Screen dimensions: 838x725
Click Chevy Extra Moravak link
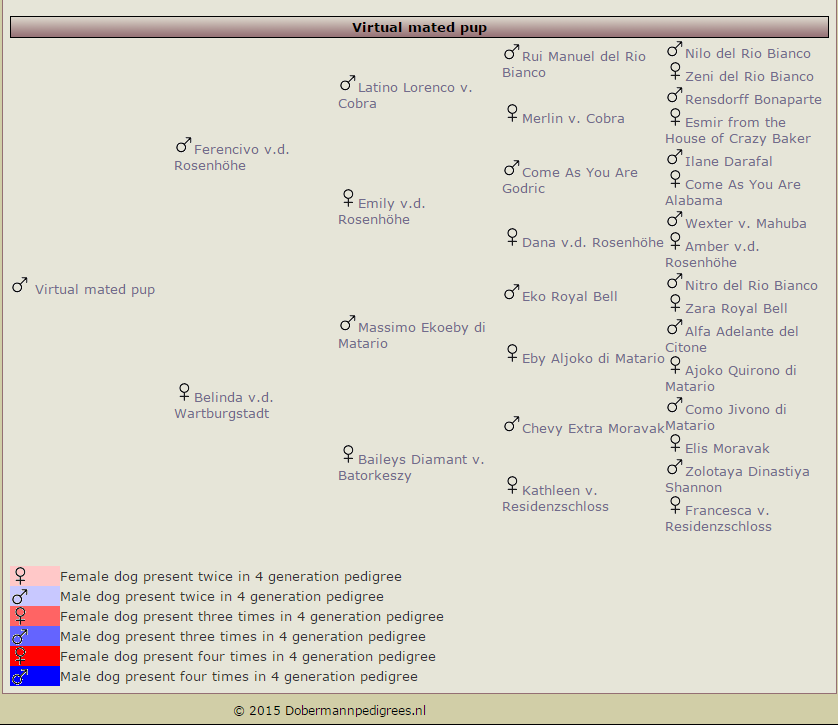pyautogui.click(x=593, y=428)
